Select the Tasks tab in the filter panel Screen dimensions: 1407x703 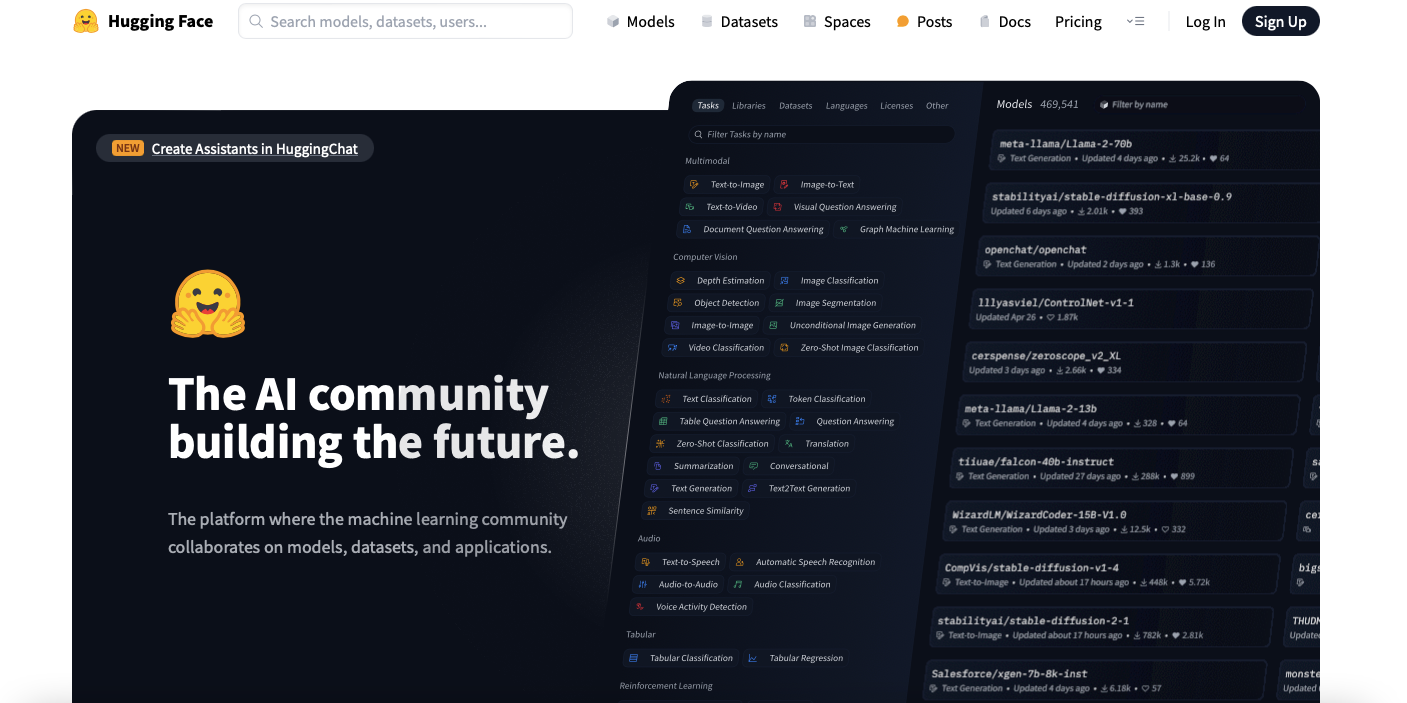coord(708,105)
